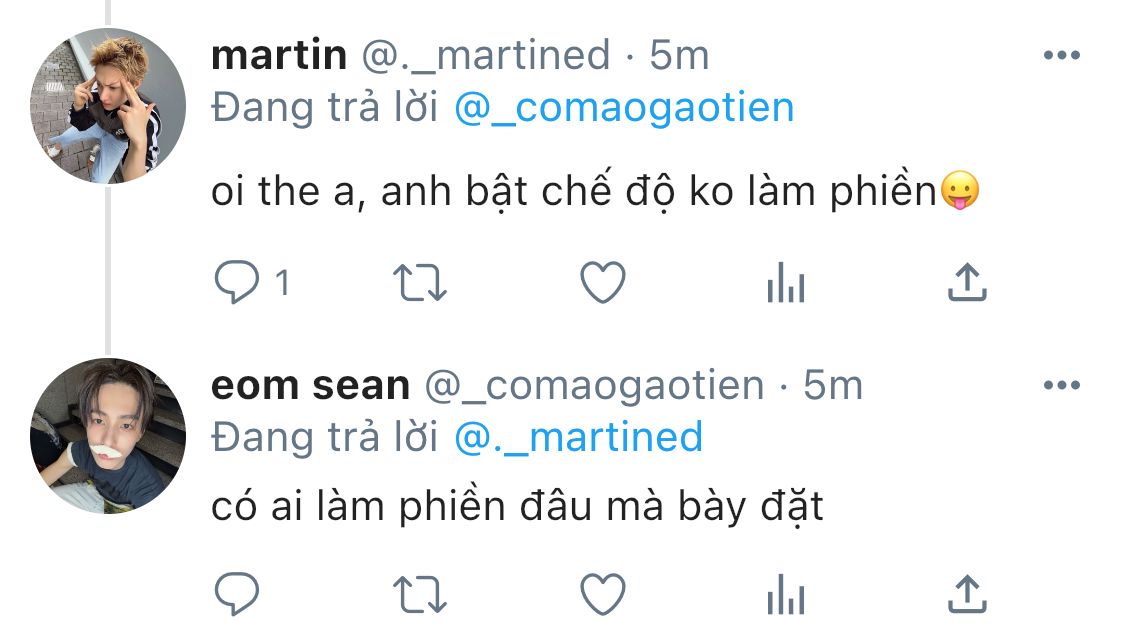Share eom sean's tweet
The width and height of the screenshot is (1125, 633).
point(967,594)
